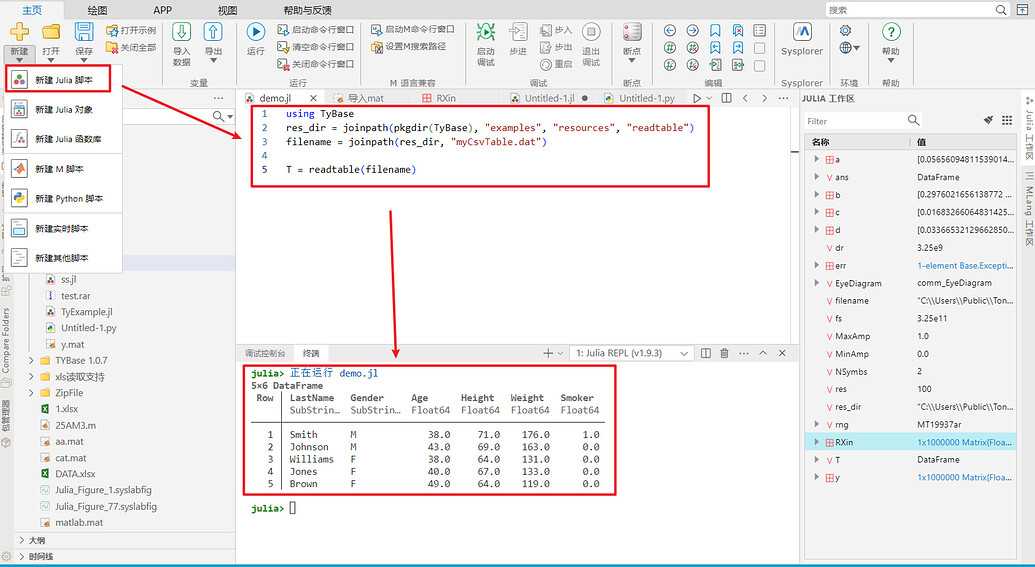Click the Breakpoints (断点) list icon
The width and height of the screenshot is (1035, 567).
(632, 32)
